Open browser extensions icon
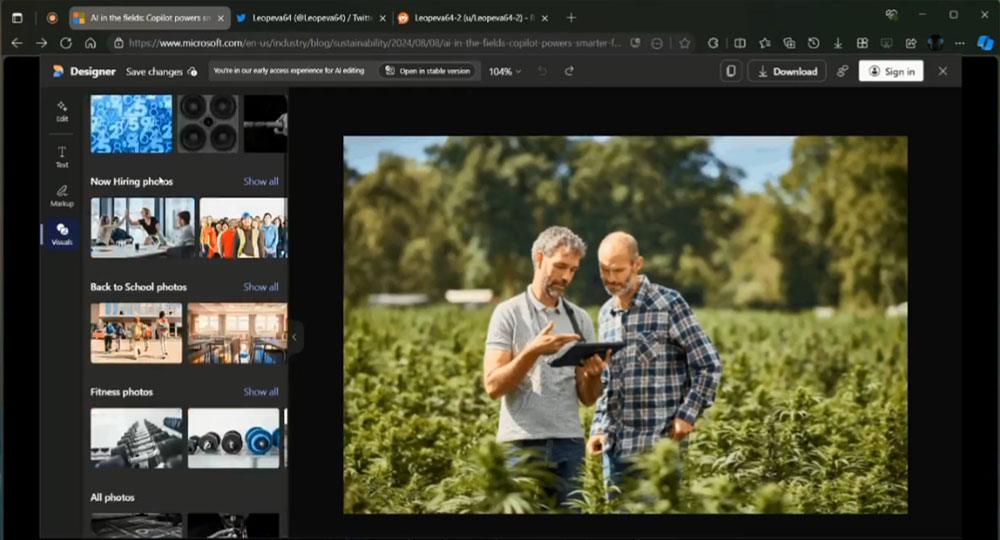The width and height of the screenshot is (1000, 540). click(x=713, y=43)
